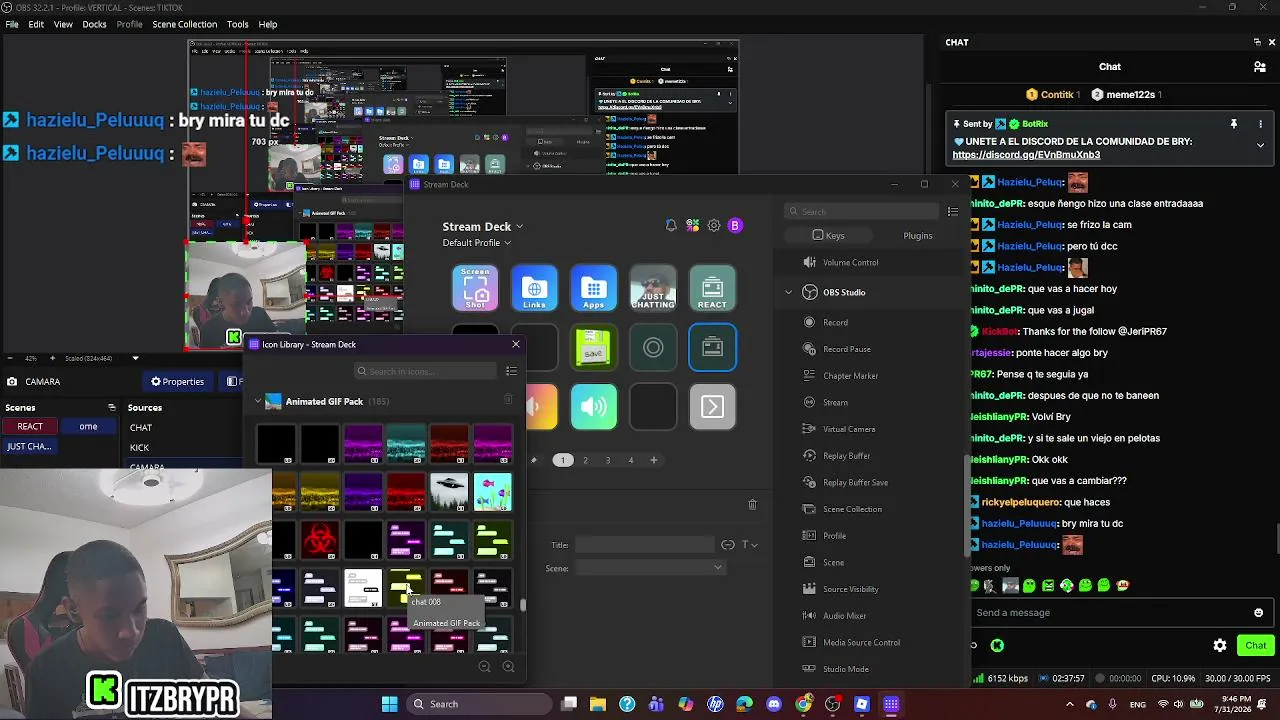Select the Links folder key
1280x720 pixels.
pos(534,288)
